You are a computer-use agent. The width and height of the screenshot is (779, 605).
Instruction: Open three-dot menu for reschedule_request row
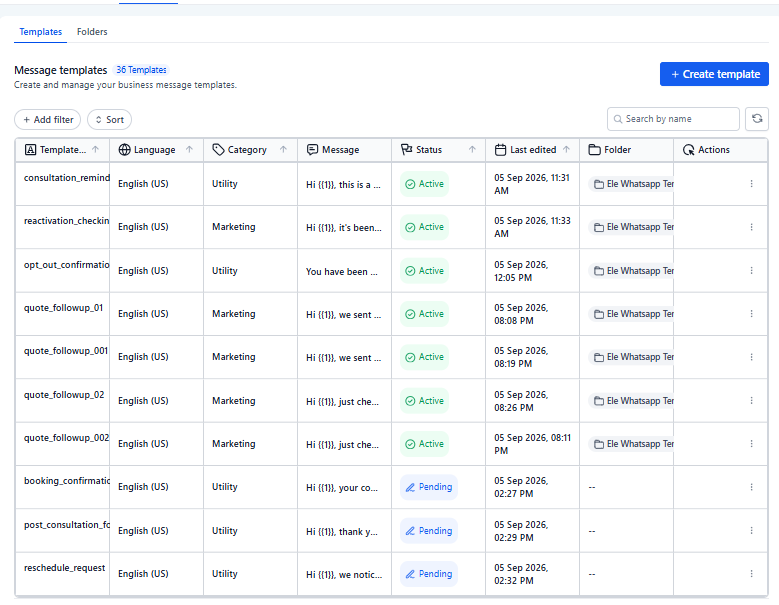point(751,574)
